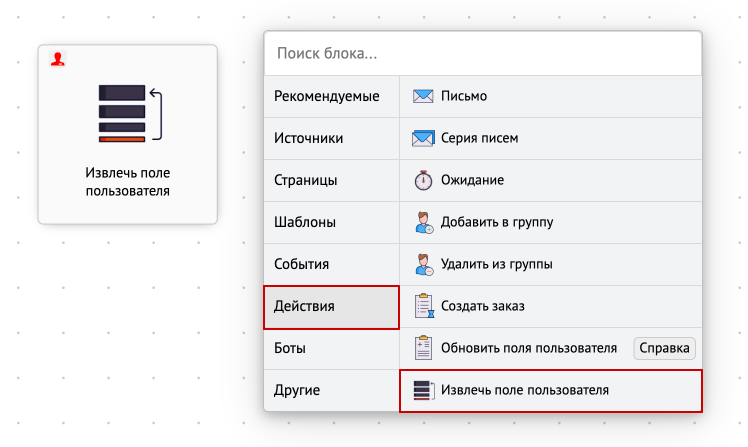748x447 pixels.
Task: Click the clipboard icon for Обновить поля пользователя
Action: click(423, 348)
